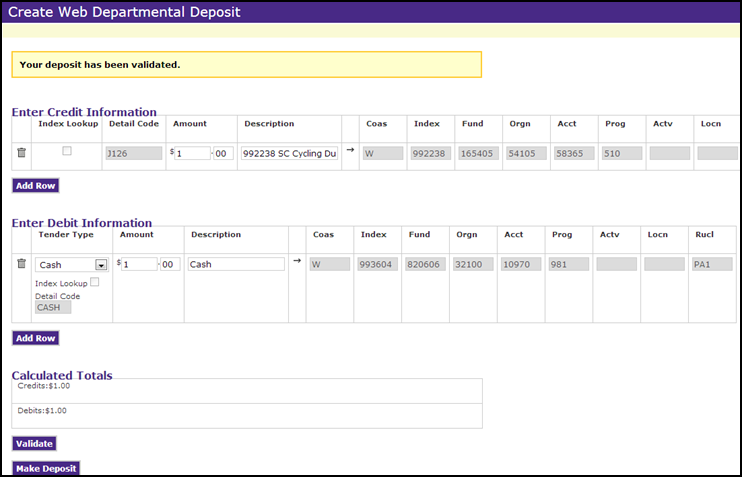Screen dimensions: 742x477
Task: Click the credit Index field 992238
Action: pyautogui.click(x=430, y=154)
